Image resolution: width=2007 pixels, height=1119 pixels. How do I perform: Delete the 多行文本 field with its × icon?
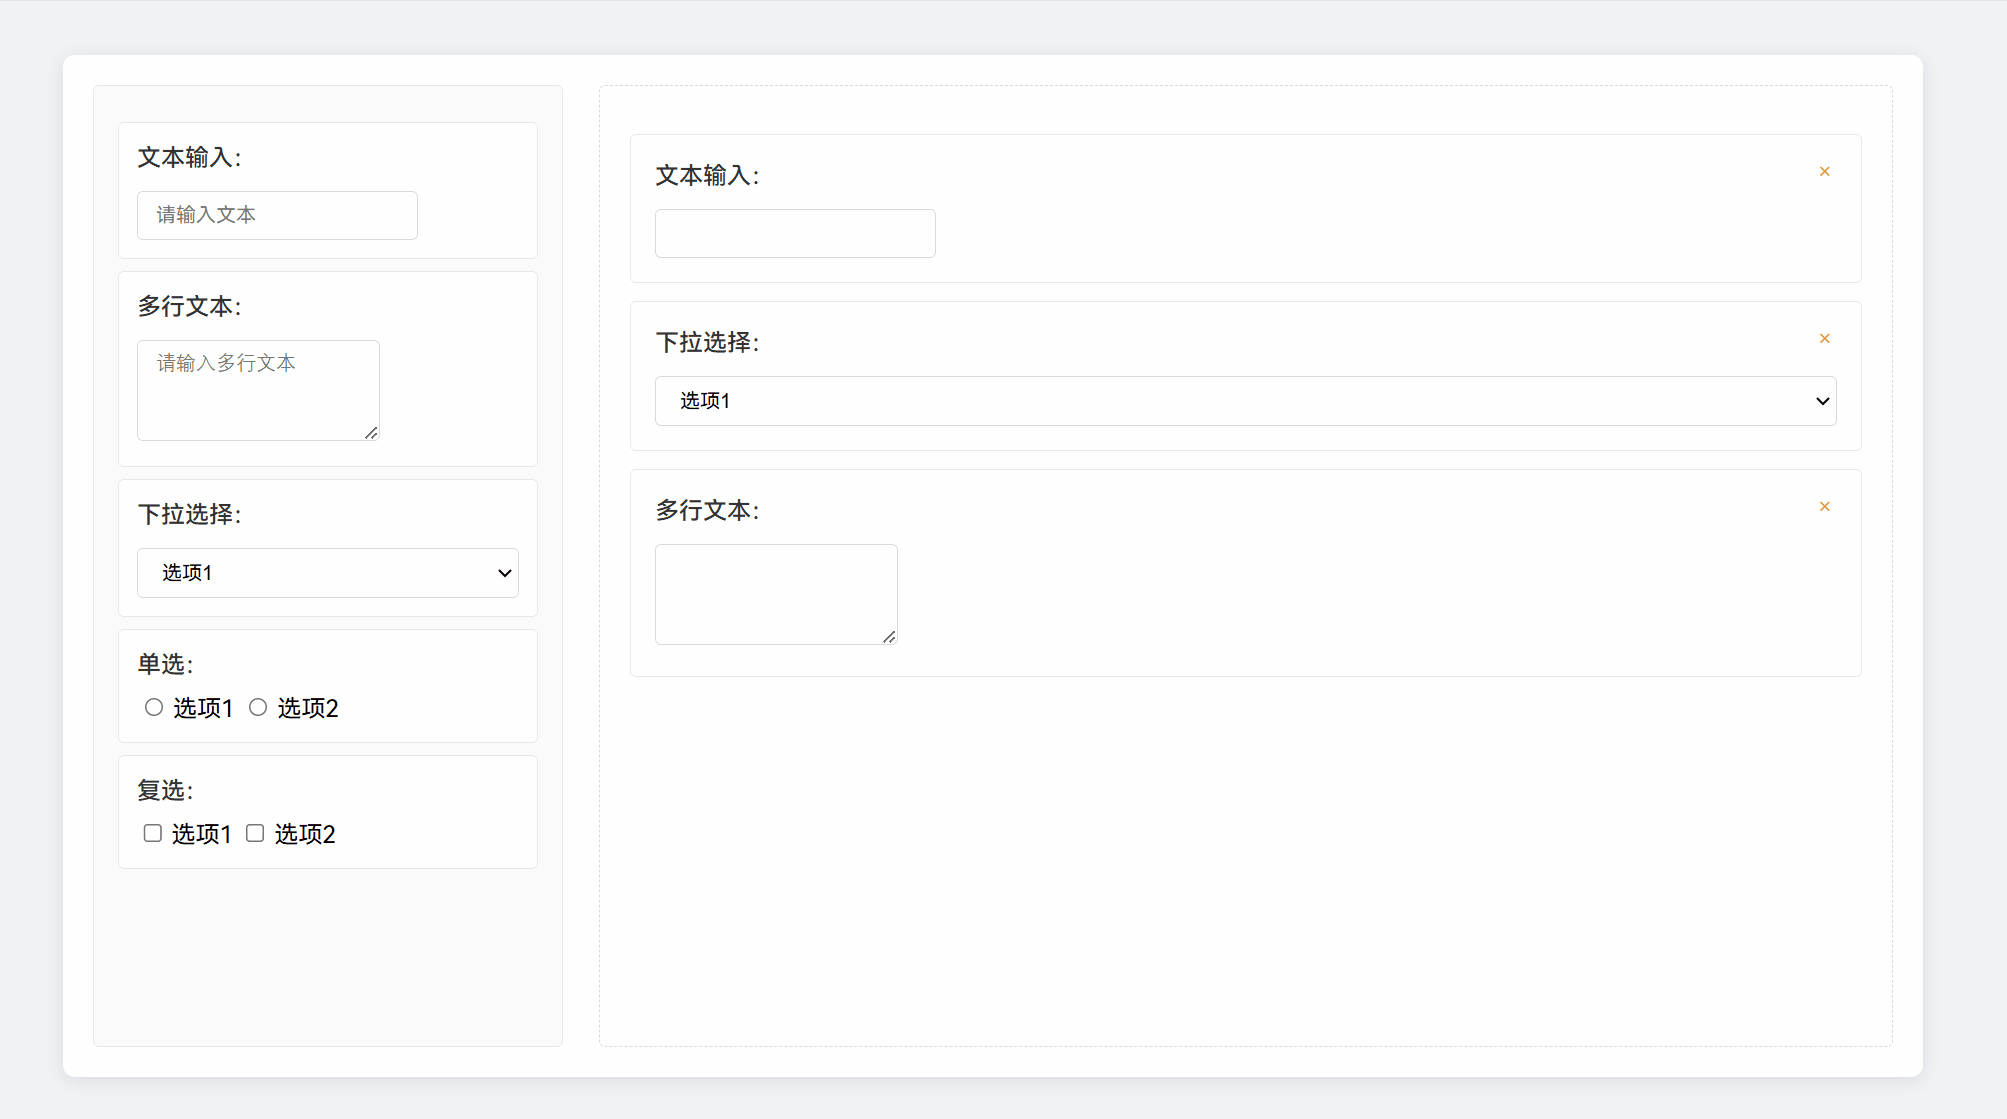[x=1824, y=506]
